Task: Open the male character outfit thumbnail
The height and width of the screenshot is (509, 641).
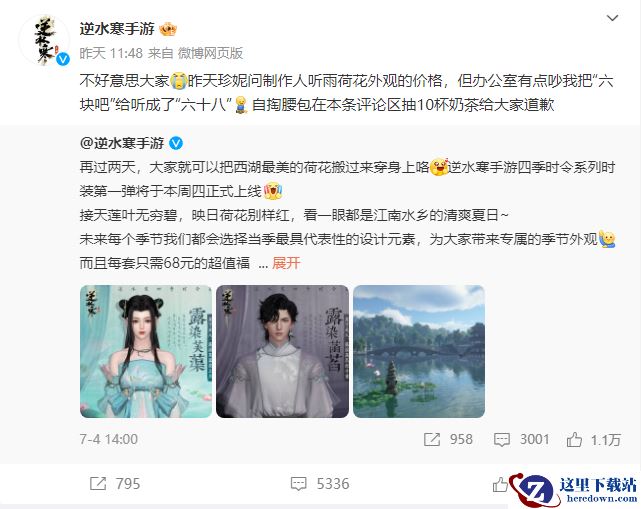Action: [x=282, y=351]
